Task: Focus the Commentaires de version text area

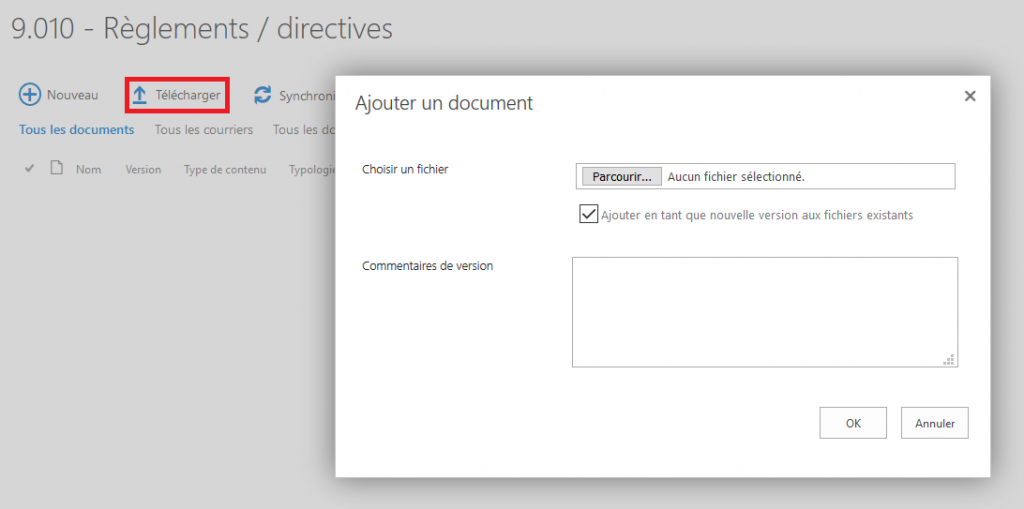Action: click(x=764, y=311)
